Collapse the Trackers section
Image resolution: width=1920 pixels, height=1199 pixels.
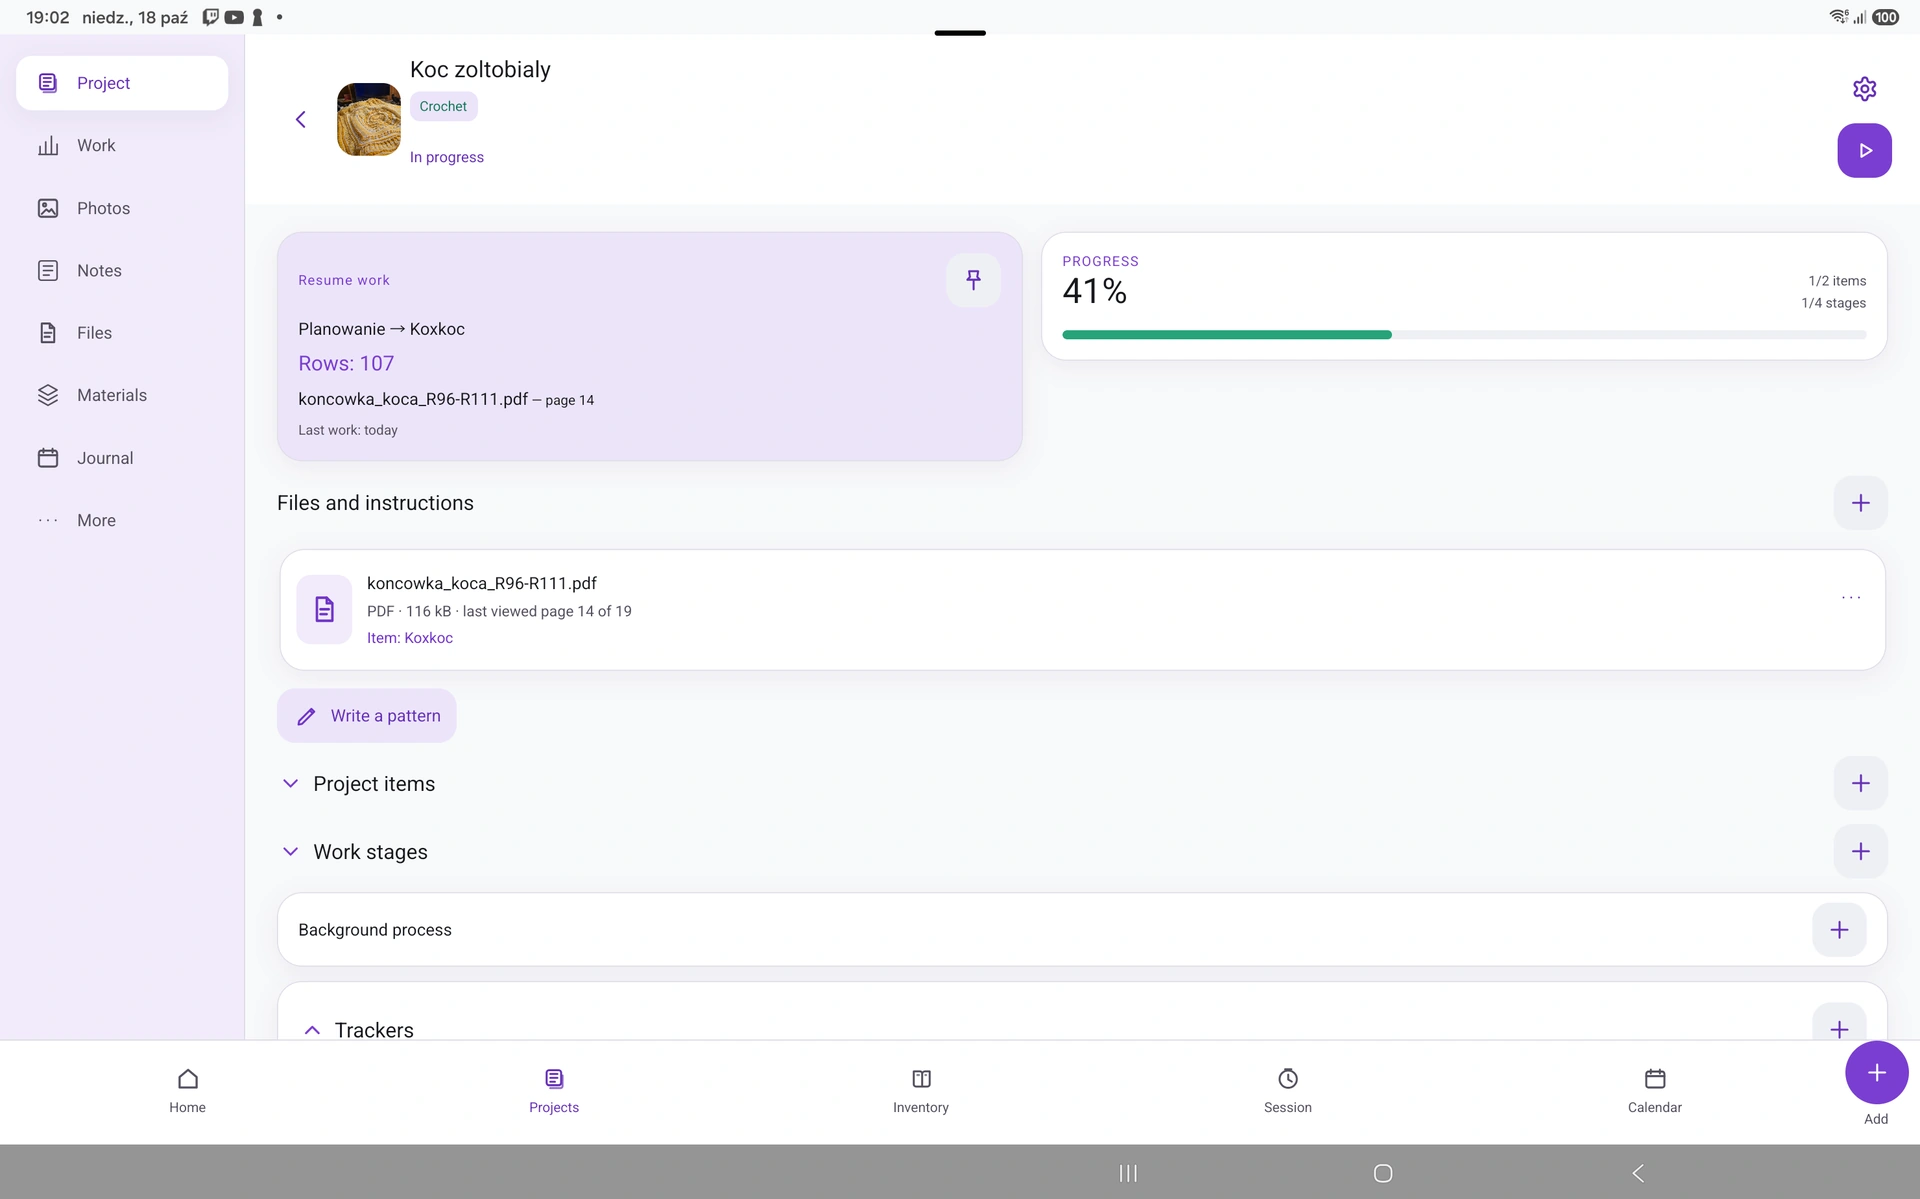pos(312,1030)
